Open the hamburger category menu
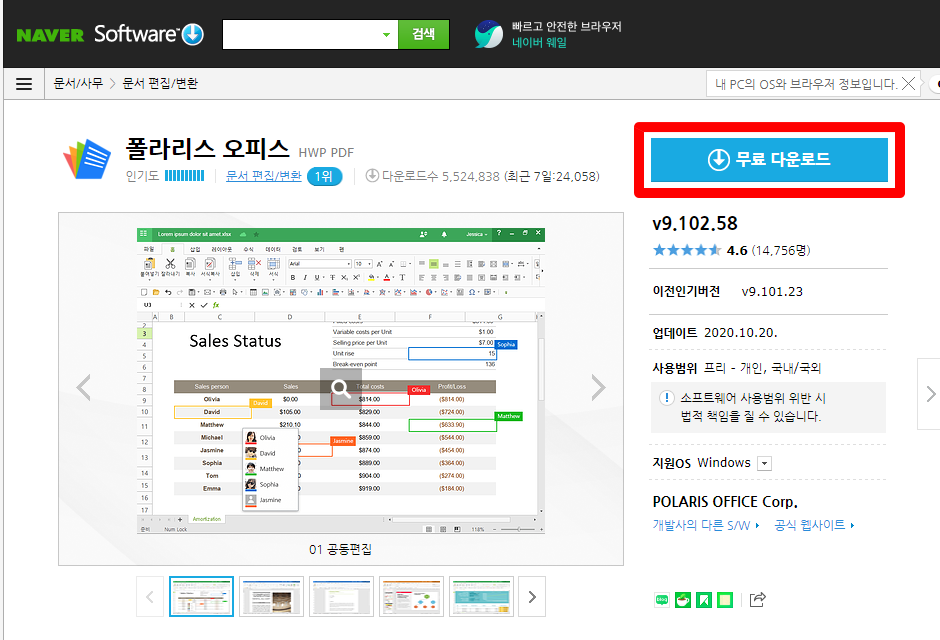Screen dimensions: 940x640 click(x=24, y=83)
